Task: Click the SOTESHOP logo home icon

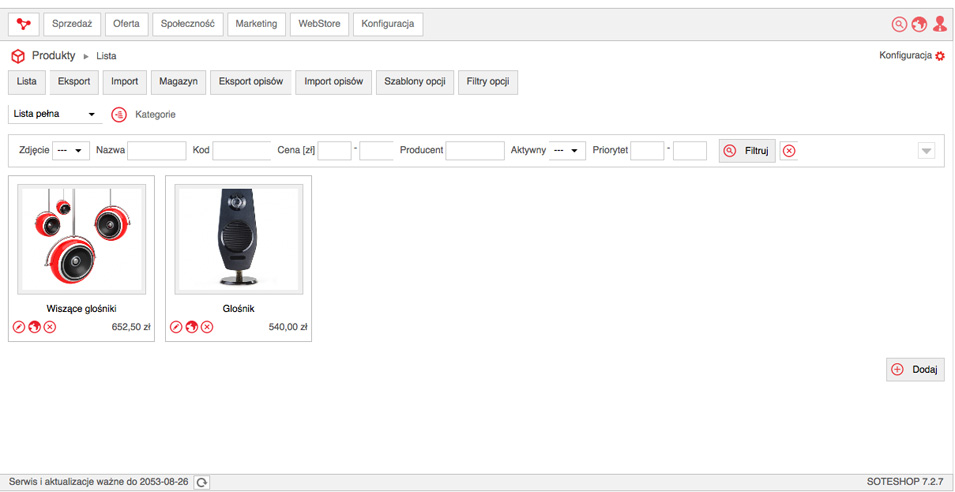Action: coord(23,24)
